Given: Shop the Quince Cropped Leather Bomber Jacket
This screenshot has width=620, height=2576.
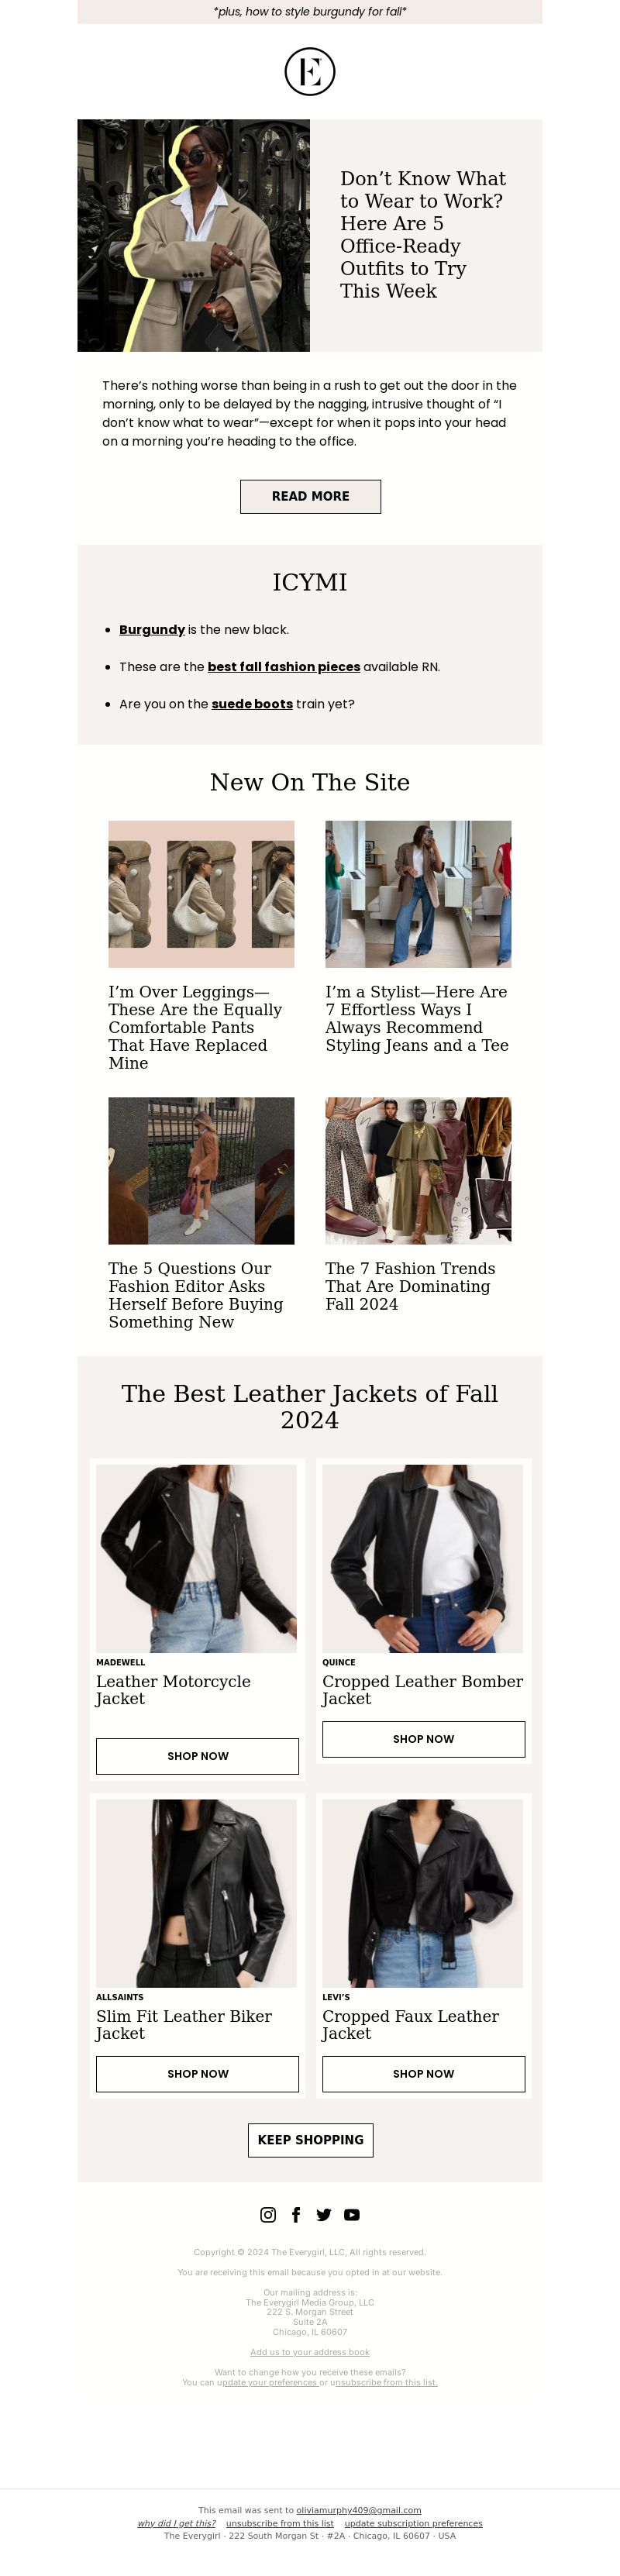Looking at the screenshot, I should [x=423, y=1739].
